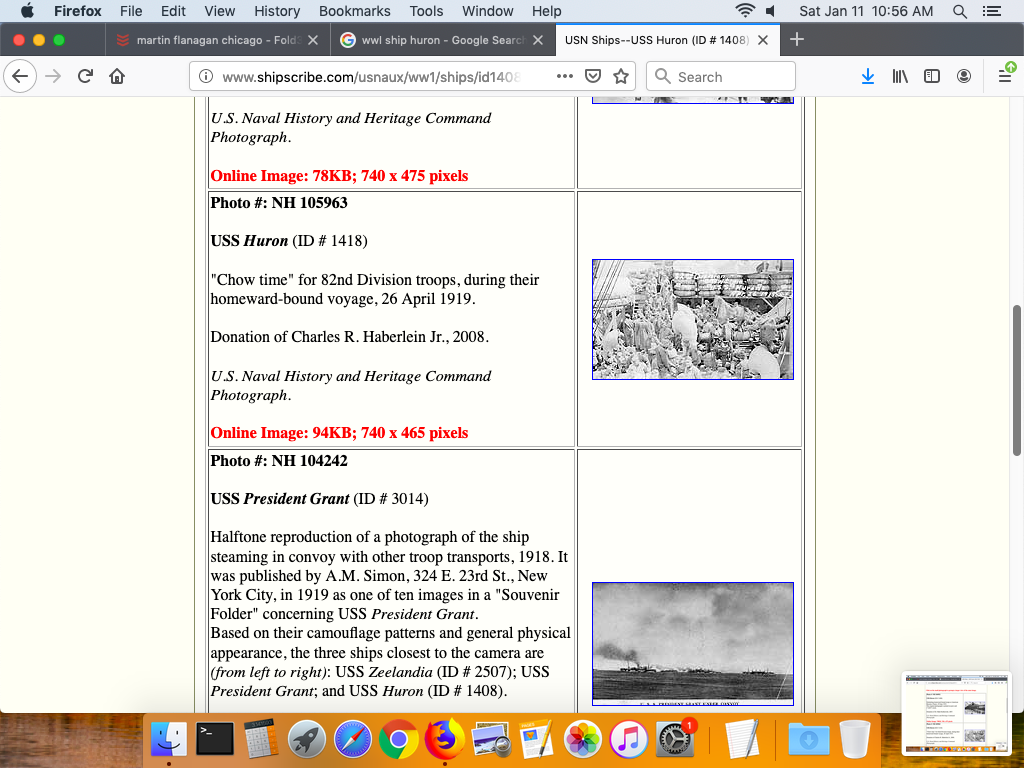Reload the current page
This screenshot has width=1024, height=768.
(85, 77)
